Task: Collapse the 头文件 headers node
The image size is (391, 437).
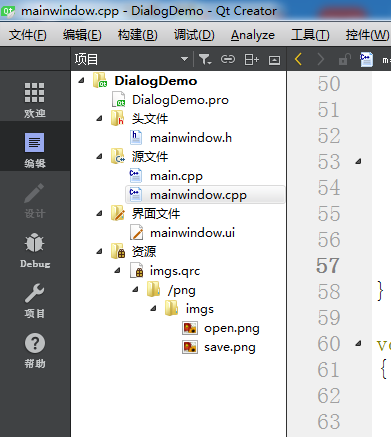Action: pyautogui.click(x=99, y=118)
